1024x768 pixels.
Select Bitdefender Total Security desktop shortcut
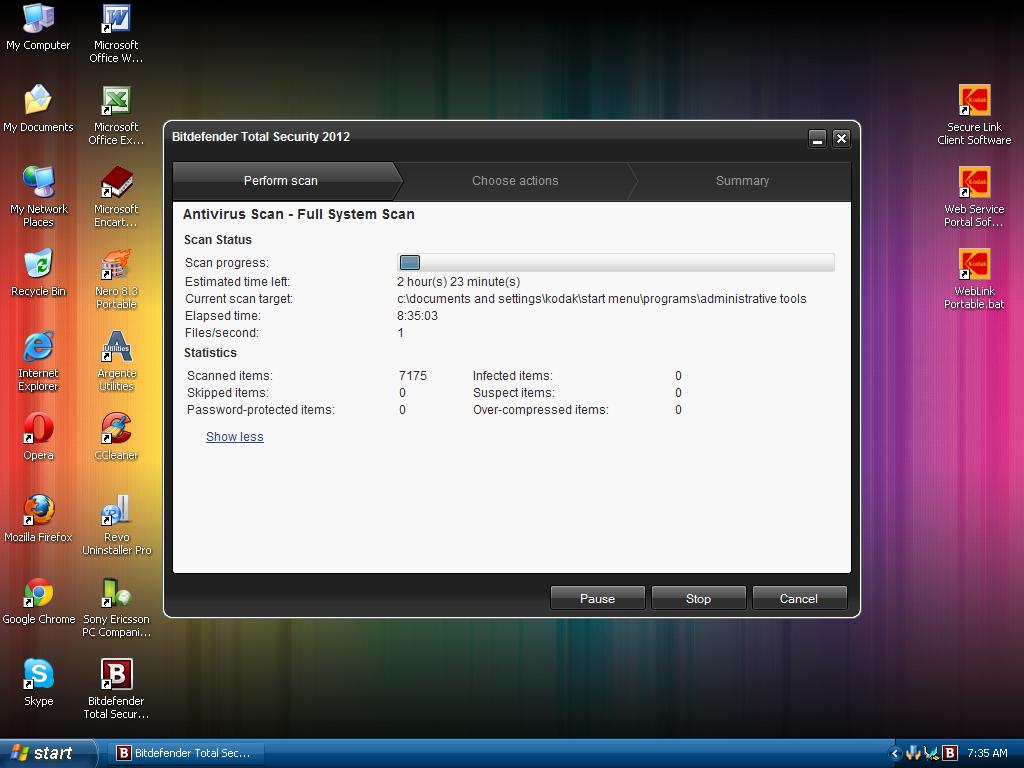click(x=116, y=690)
